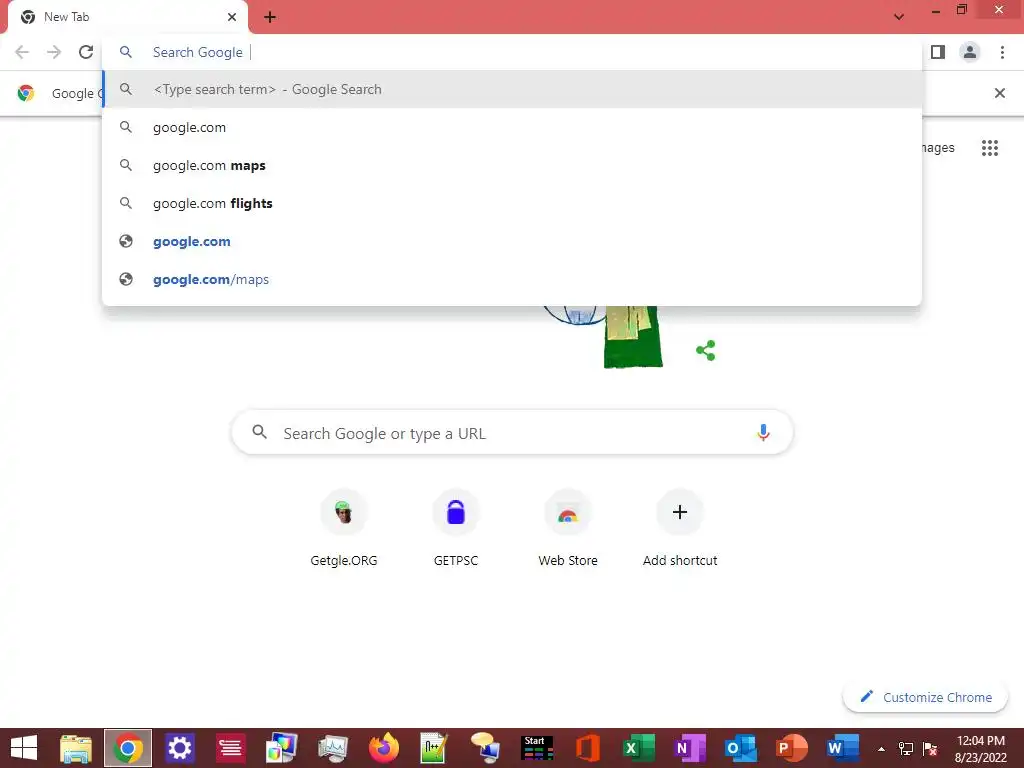Open the color display taskbar icon

click(281, 748)
